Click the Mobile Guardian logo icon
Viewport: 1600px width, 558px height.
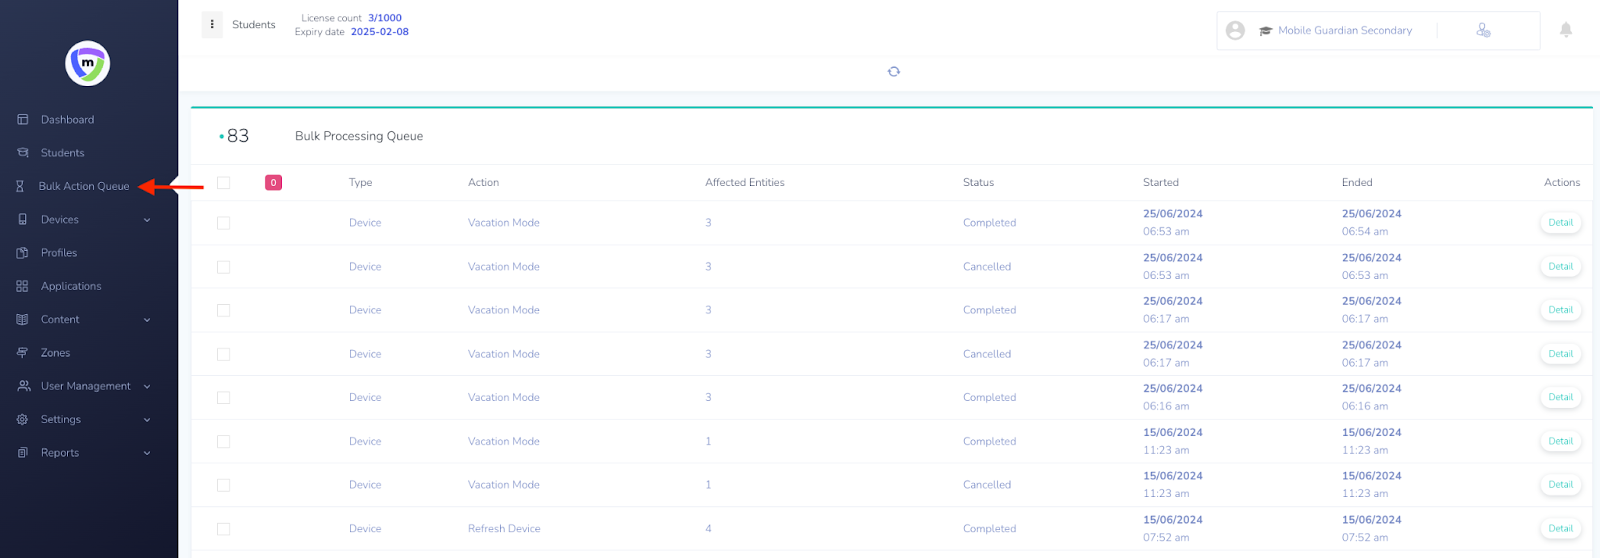coord(88,63)
